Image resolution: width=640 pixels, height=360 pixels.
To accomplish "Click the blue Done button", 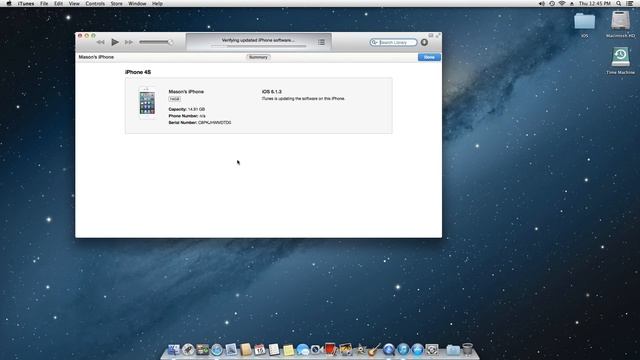I will (x=429, y=57).
